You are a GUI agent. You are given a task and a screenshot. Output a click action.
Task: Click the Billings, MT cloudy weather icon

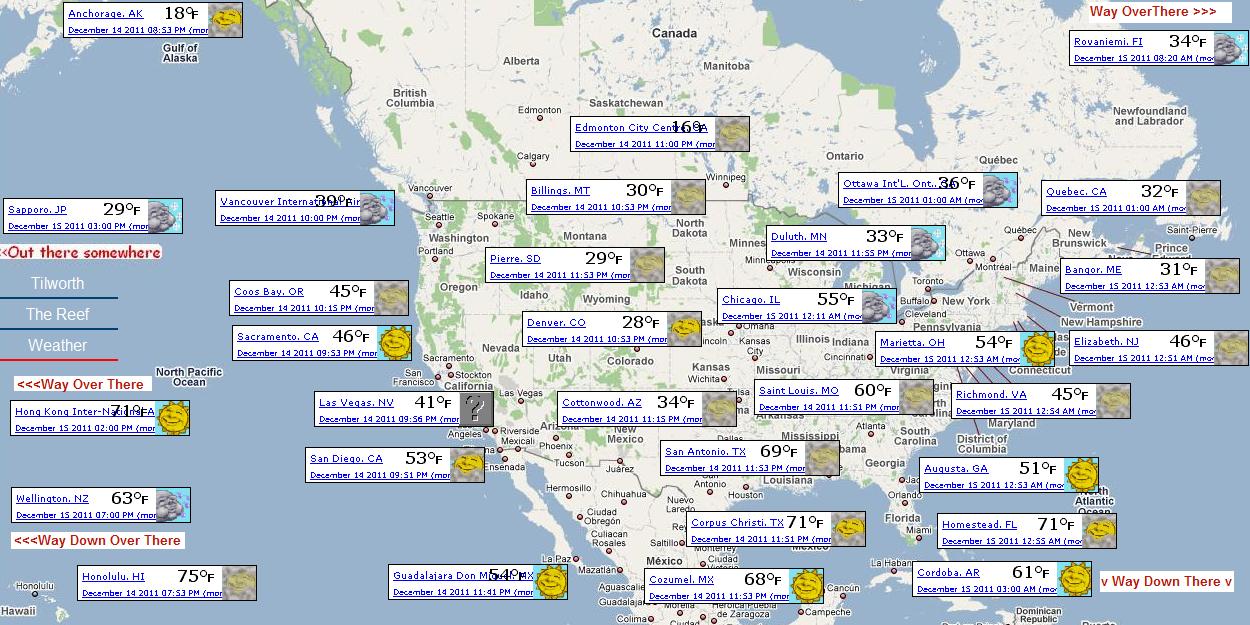click(x=688, y=197)
